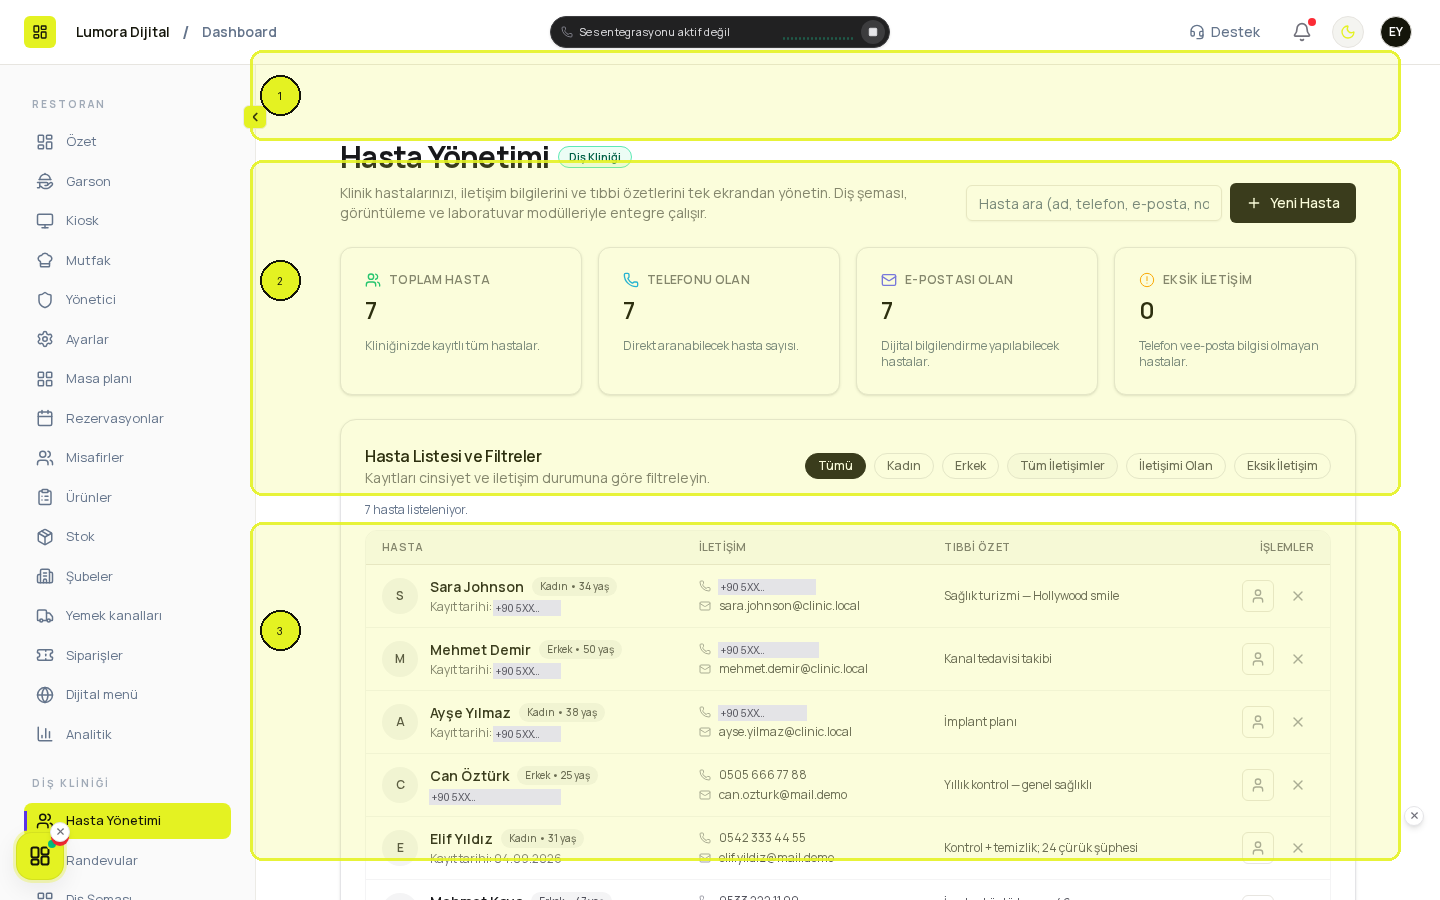The image size is (1440, 900).
Task: Select the Kadın filter chip
Action: 904,466
